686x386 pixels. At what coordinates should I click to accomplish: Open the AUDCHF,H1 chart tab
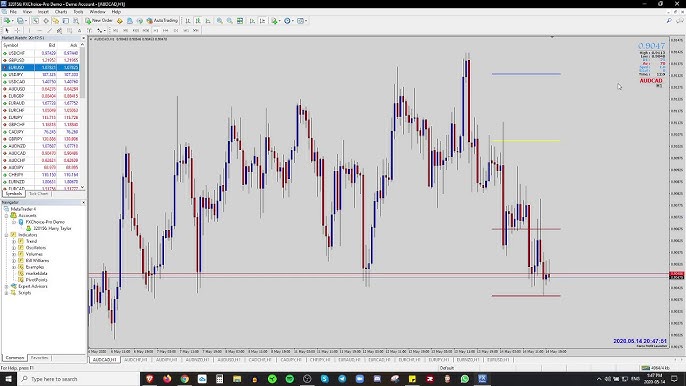tap(135, 360)
